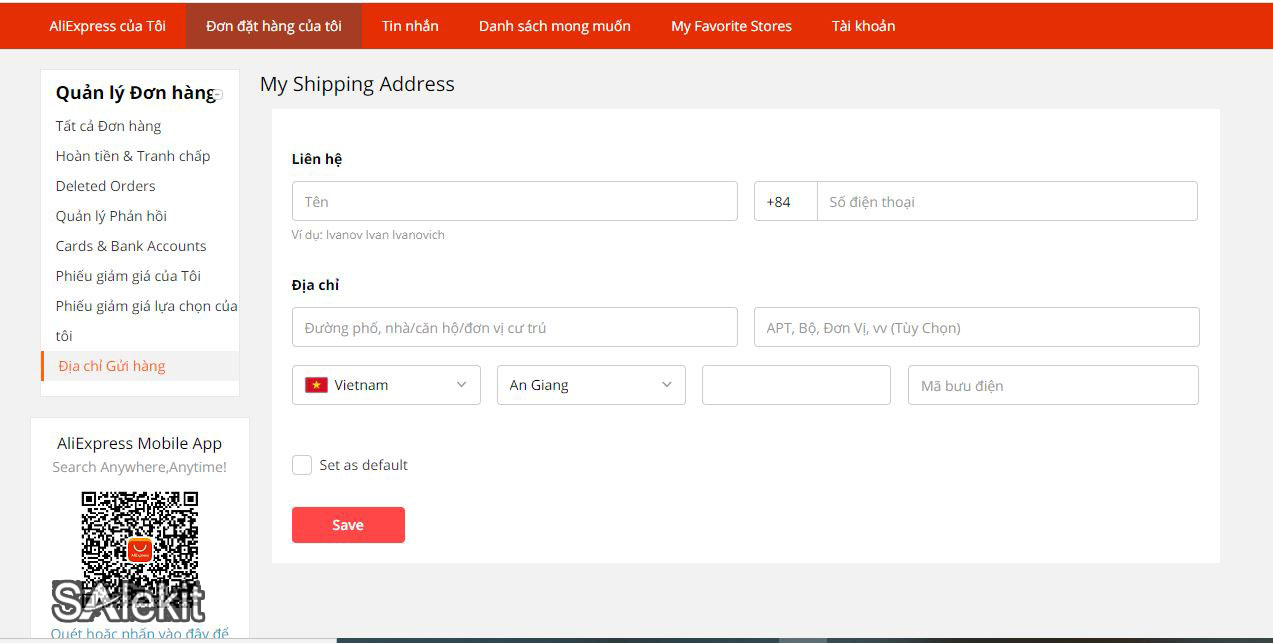This screenshot has width=1273, height=643.
Task: Open Deleted Orders in sidebar
Action: coord(105,185)
